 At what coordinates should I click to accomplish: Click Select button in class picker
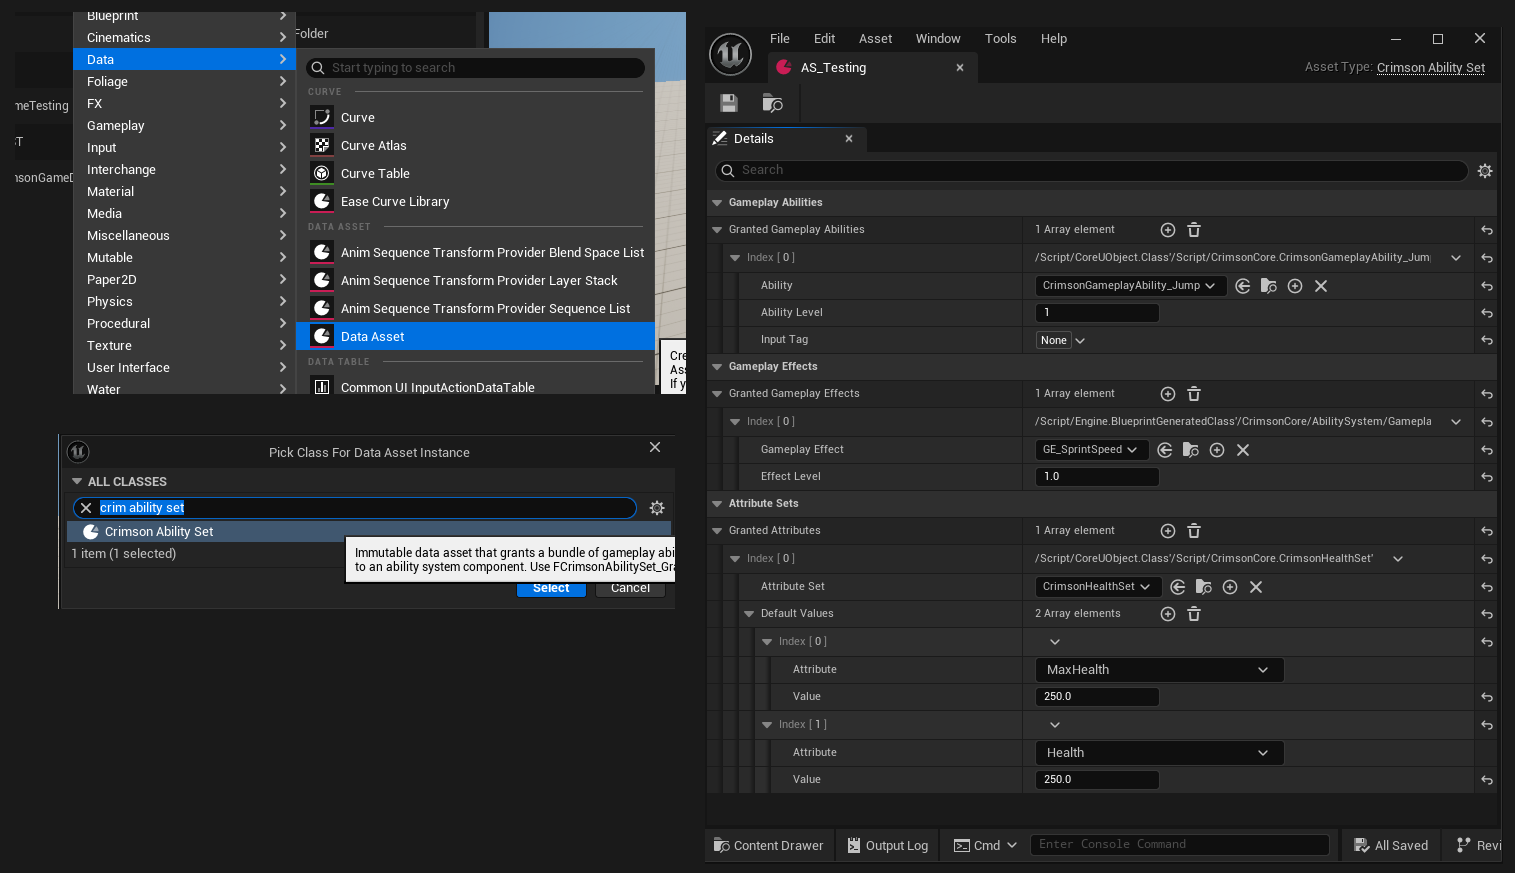click(551, 588)
